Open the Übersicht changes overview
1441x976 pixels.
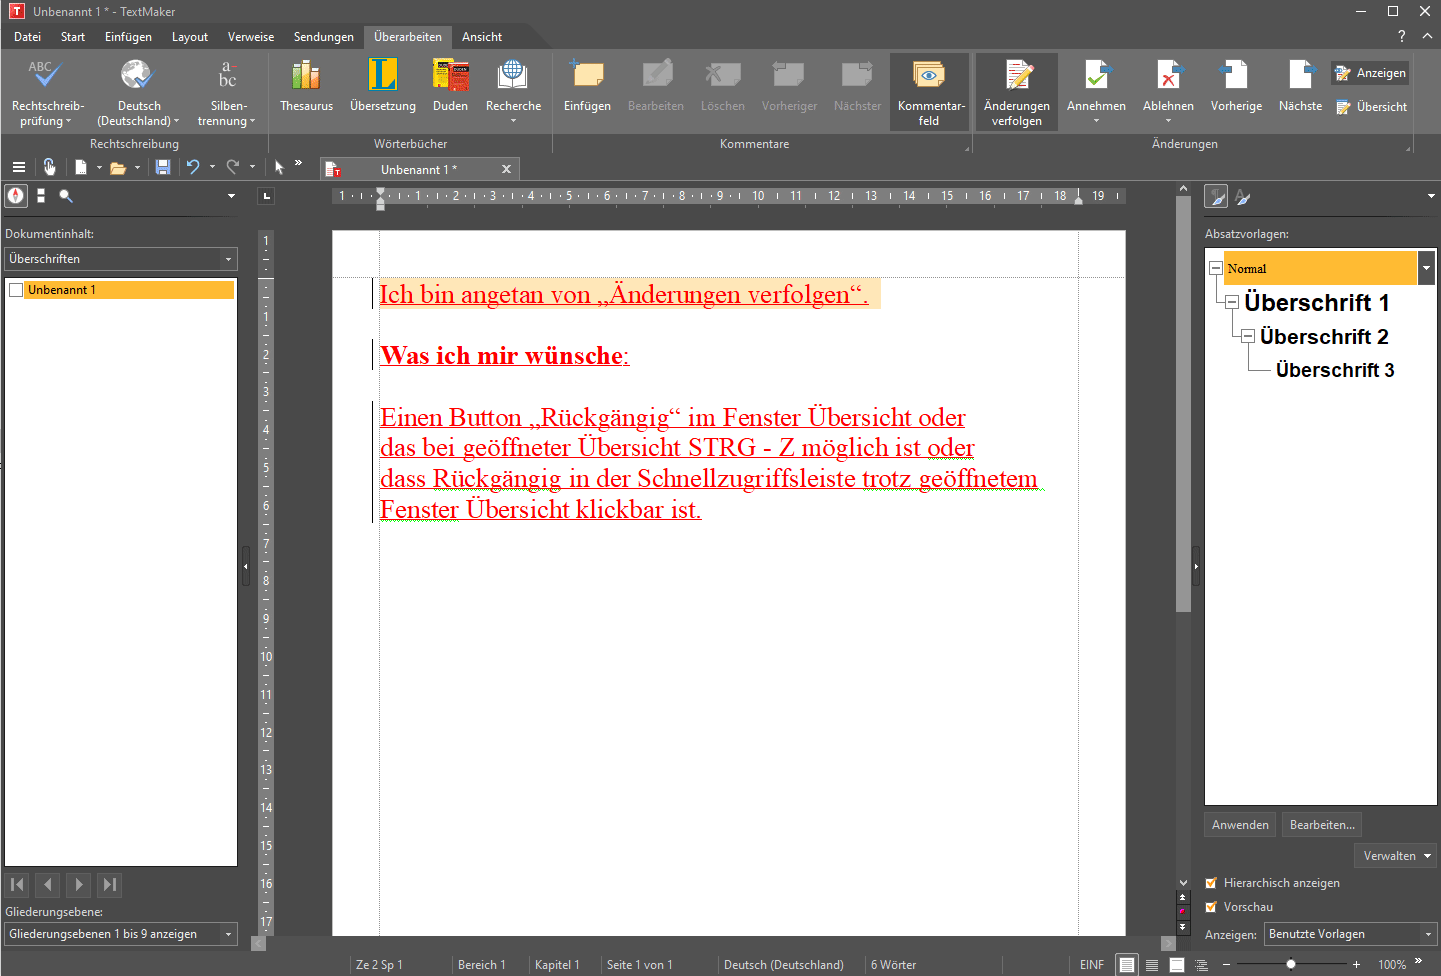point(1371,107)
